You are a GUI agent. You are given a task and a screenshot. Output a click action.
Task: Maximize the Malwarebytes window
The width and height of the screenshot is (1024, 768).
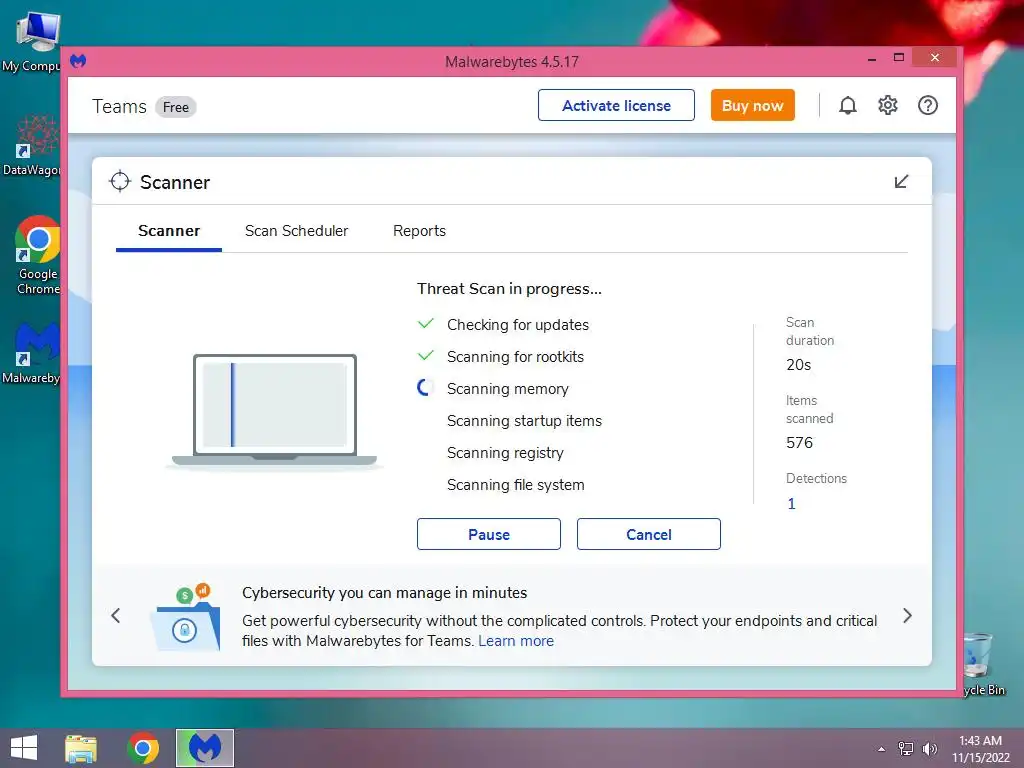pyautogui.click(x=899, y=57)
